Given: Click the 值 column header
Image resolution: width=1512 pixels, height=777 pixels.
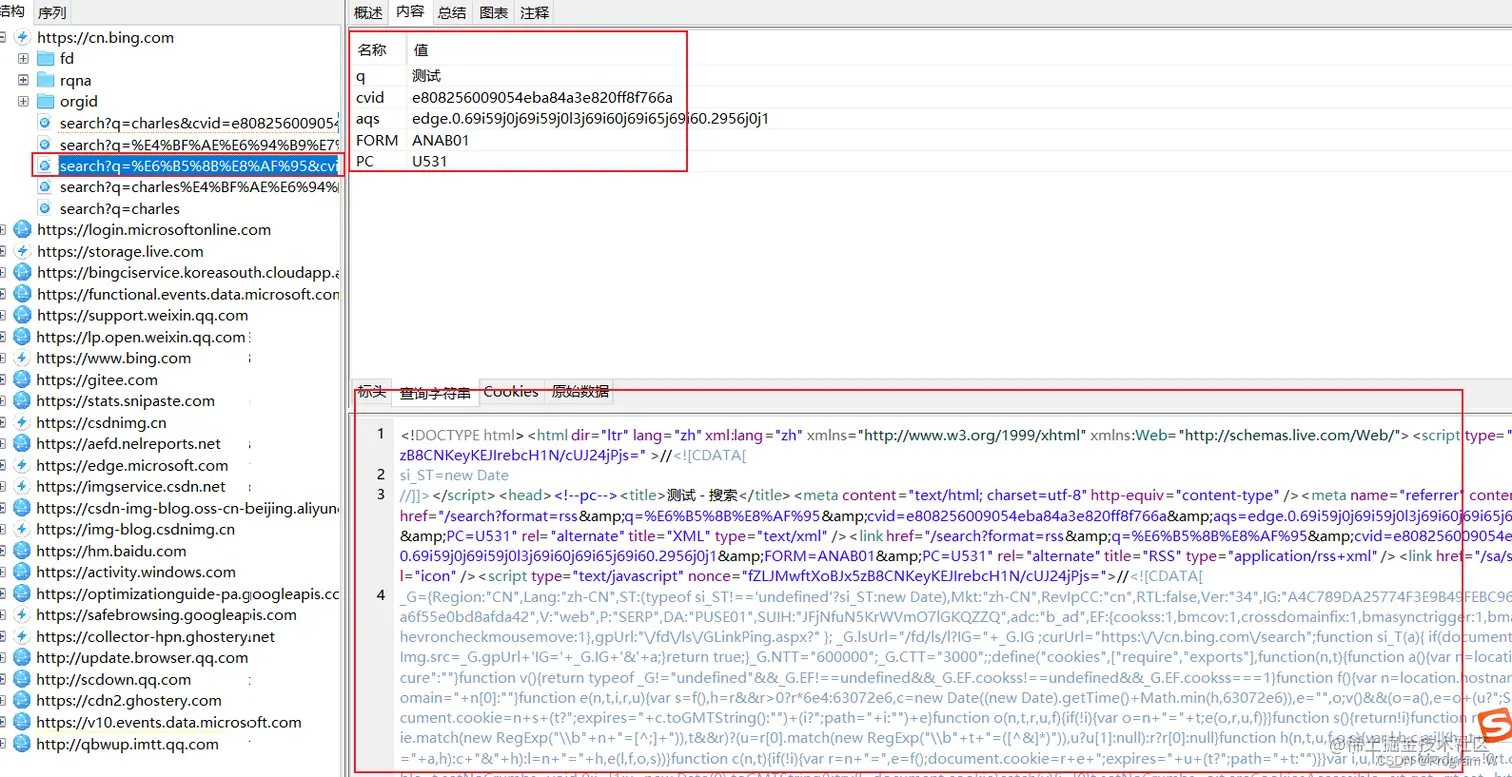Looking at the screenshot, I should pos(421,49).
